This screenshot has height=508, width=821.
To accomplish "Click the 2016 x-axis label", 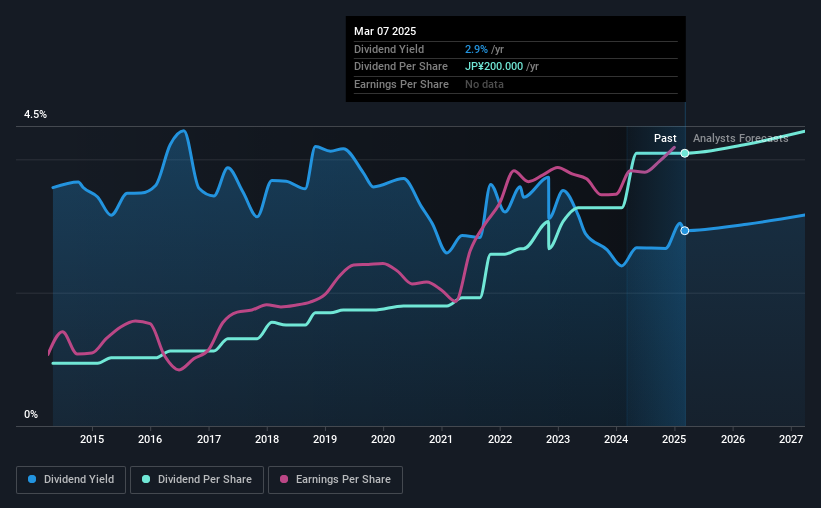I will [150, 439].
